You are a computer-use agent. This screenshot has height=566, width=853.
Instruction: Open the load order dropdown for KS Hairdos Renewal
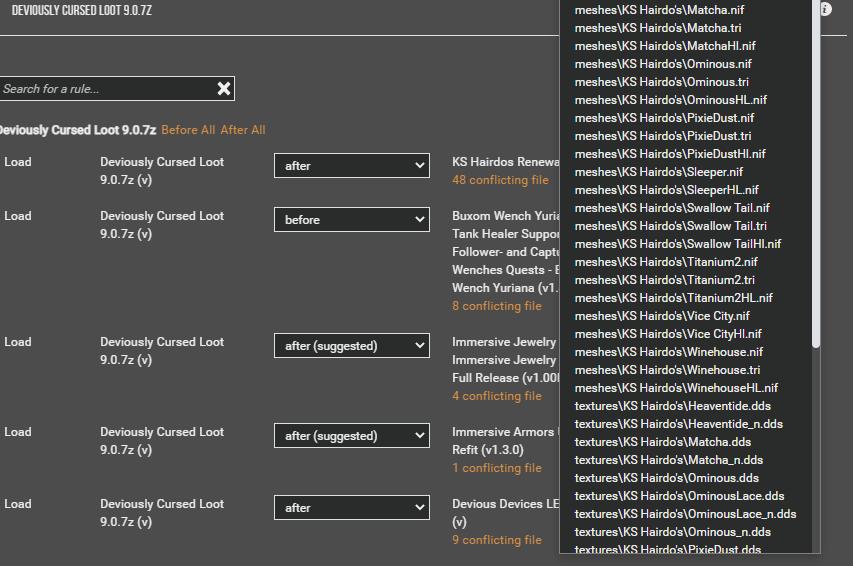(x=351, y=165)
